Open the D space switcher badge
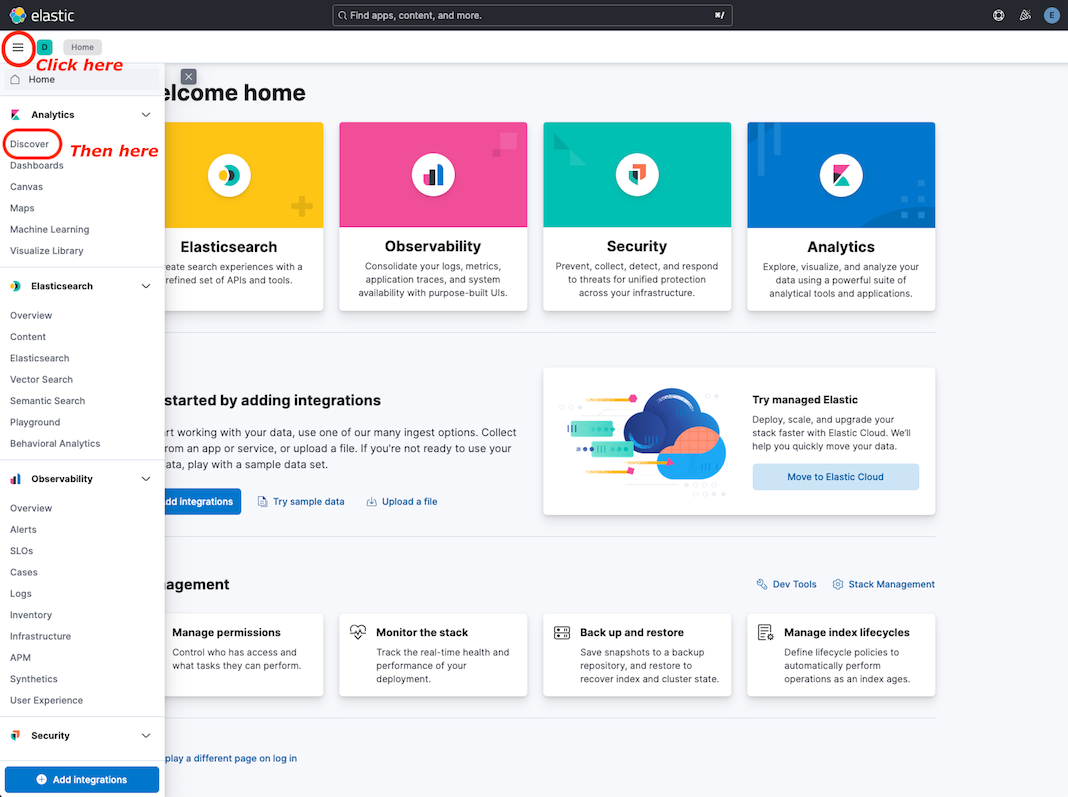 click(x=42, y=47)
